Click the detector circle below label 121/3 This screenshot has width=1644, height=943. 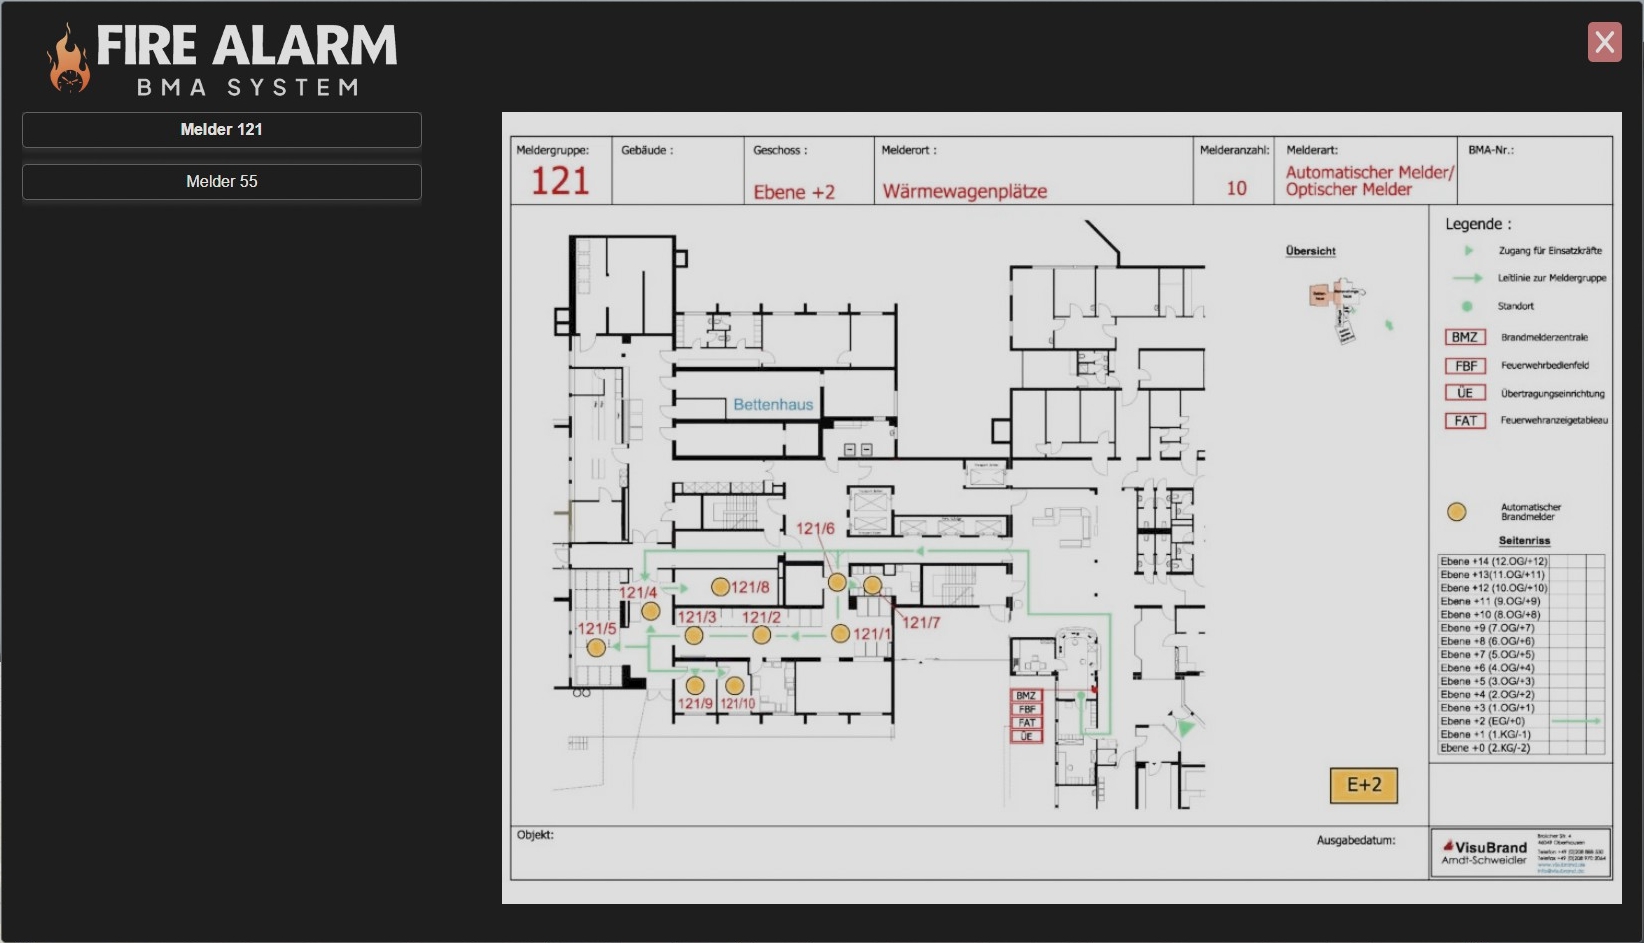[x=694, y=635]
